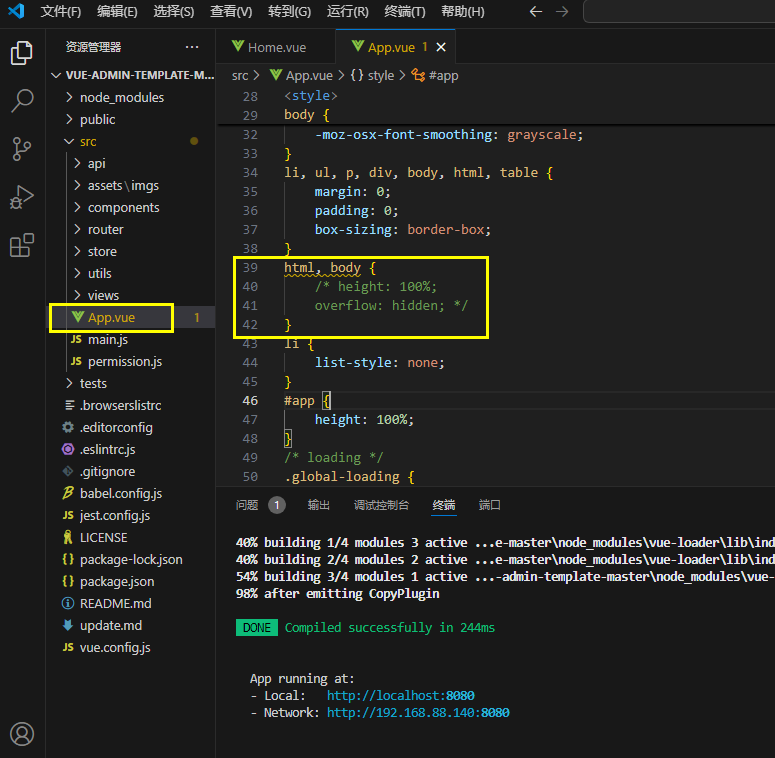
Task: Close the App.vue editor tab
Action: 441,47
